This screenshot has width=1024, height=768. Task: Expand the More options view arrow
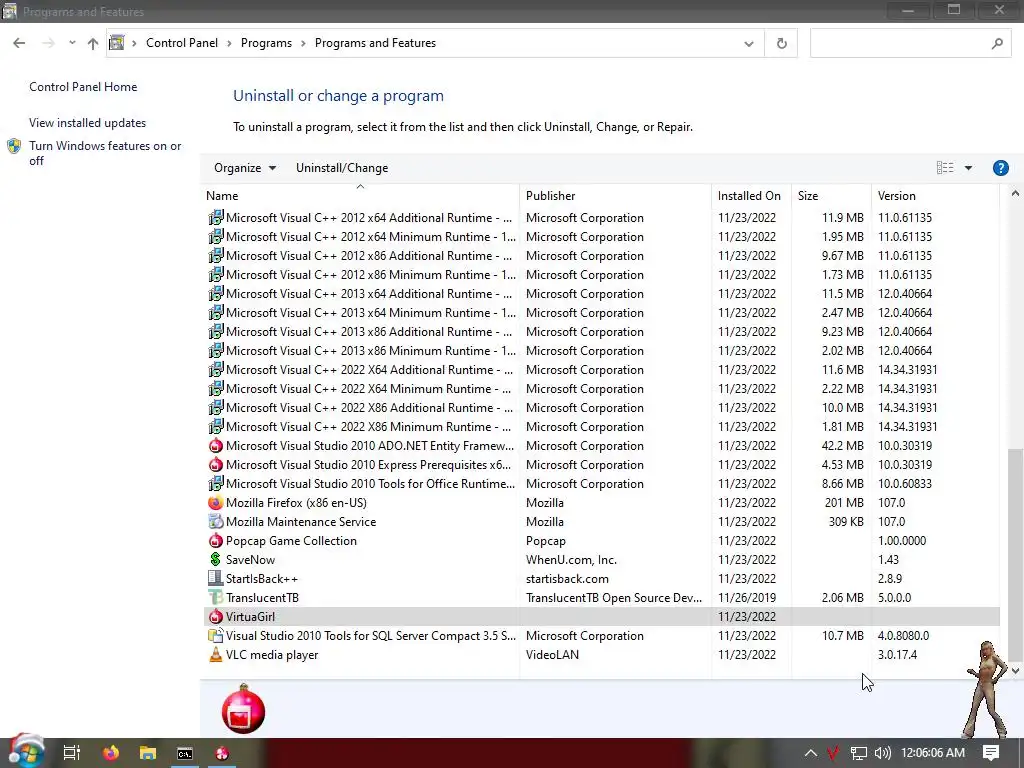click(x=968, y=168)
